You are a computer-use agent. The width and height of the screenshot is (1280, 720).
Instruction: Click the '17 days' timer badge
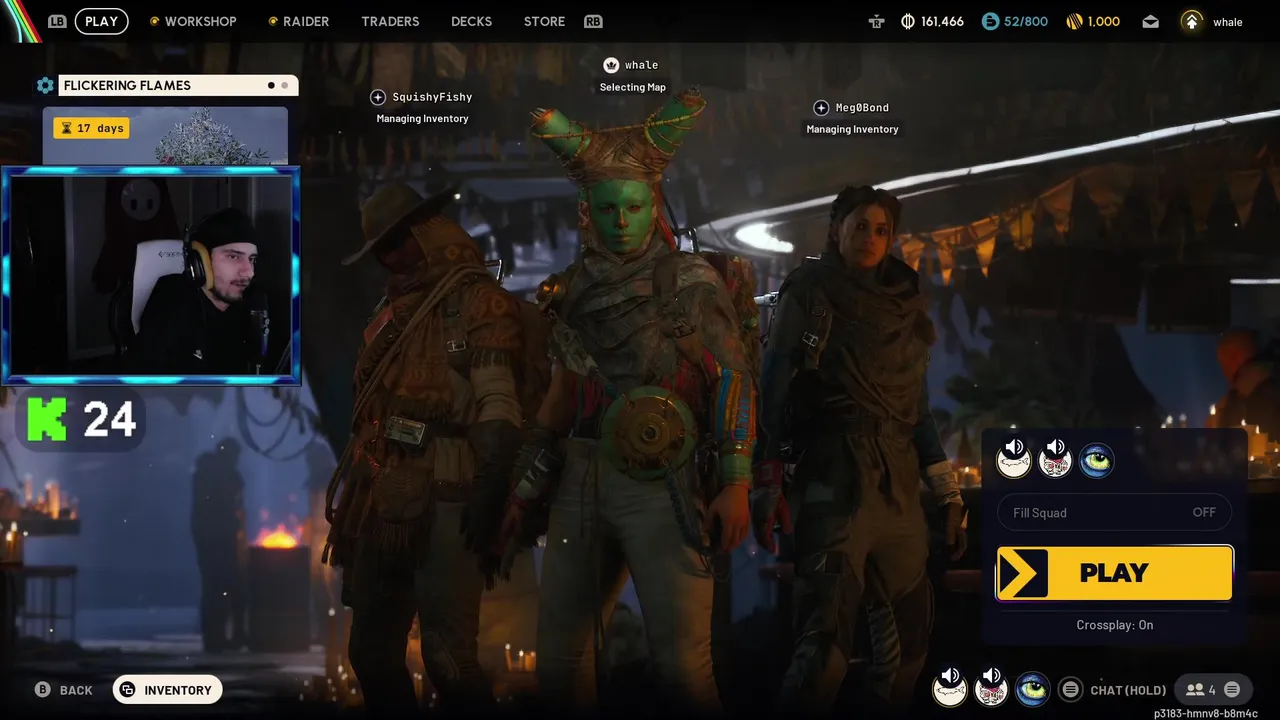point(91,128)
